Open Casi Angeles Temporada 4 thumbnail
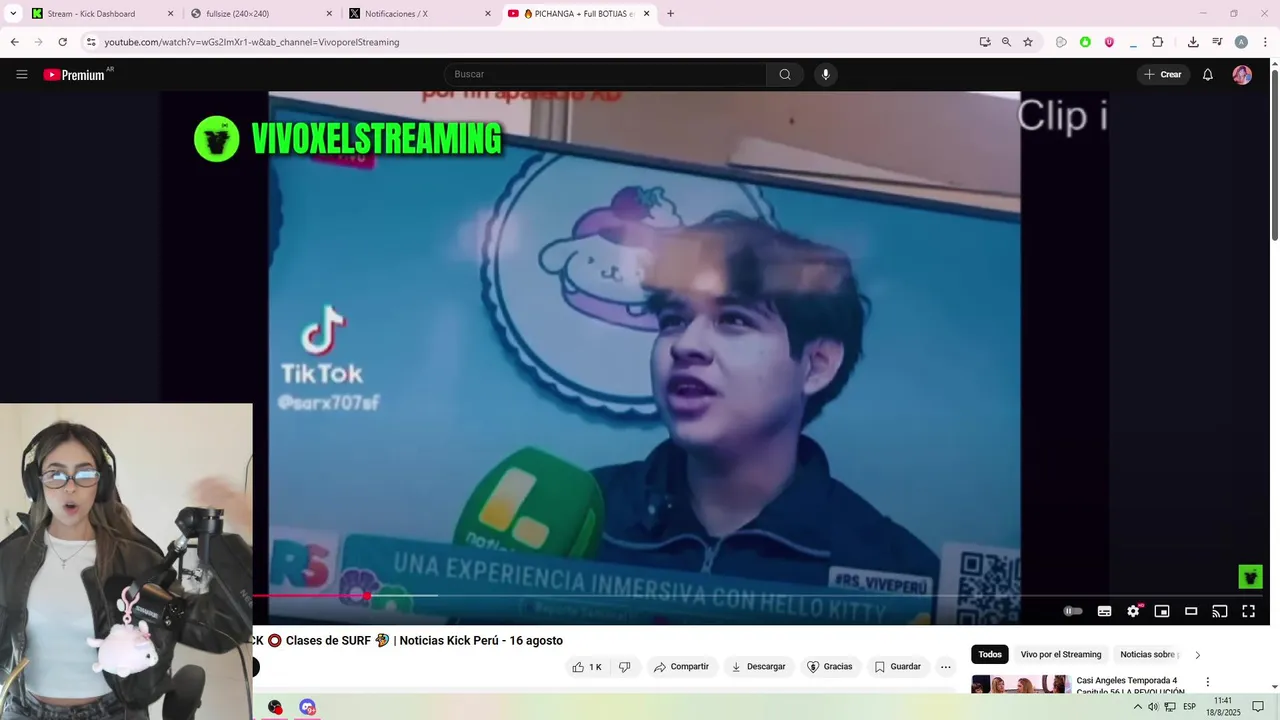This screenshot has width=1280, height=720. [x=1020, y=685]
